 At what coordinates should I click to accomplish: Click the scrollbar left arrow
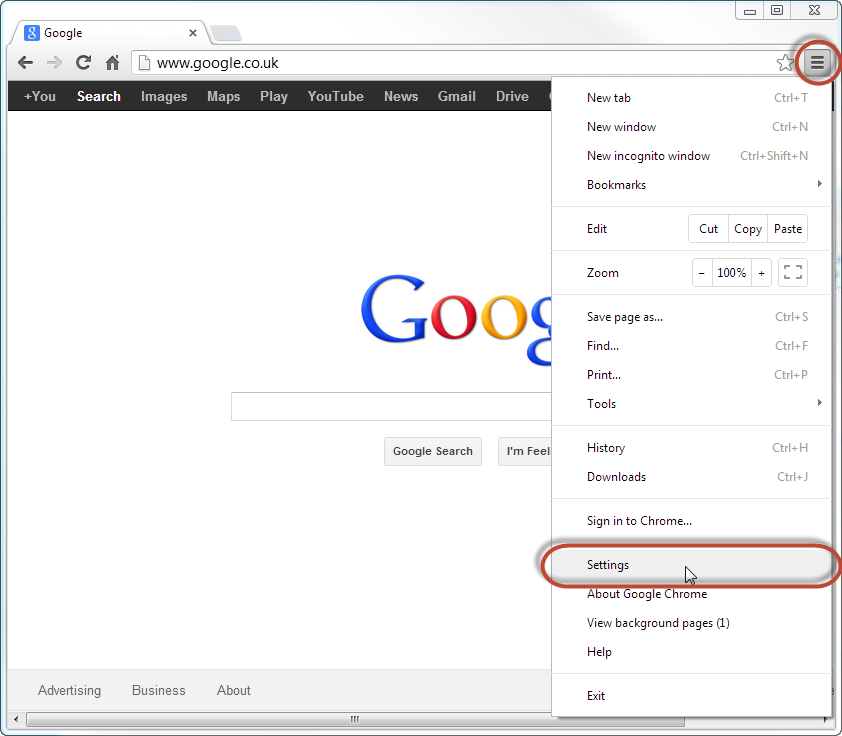pyautogui.click(x=16, y=719)
